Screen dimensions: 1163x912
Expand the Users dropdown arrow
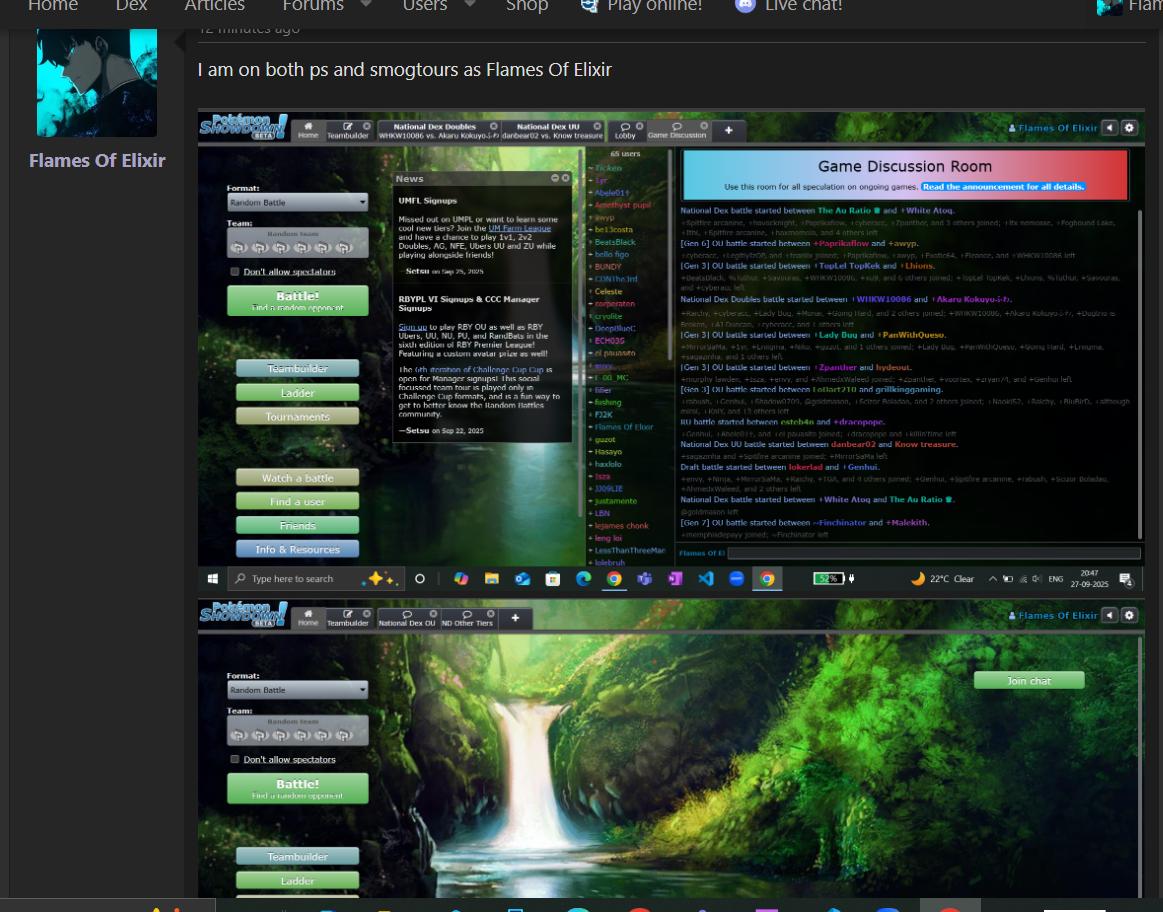(x=469, y=5)
